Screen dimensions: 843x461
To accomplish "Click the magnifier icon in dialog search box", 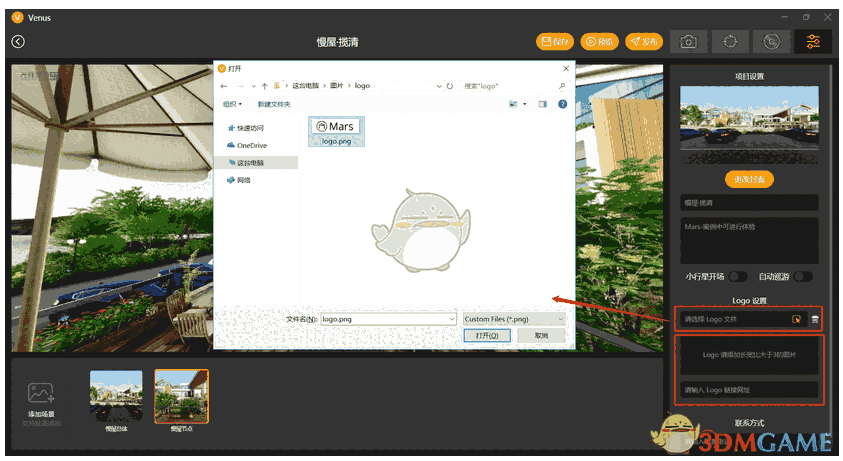I will (x=562, y=86).
